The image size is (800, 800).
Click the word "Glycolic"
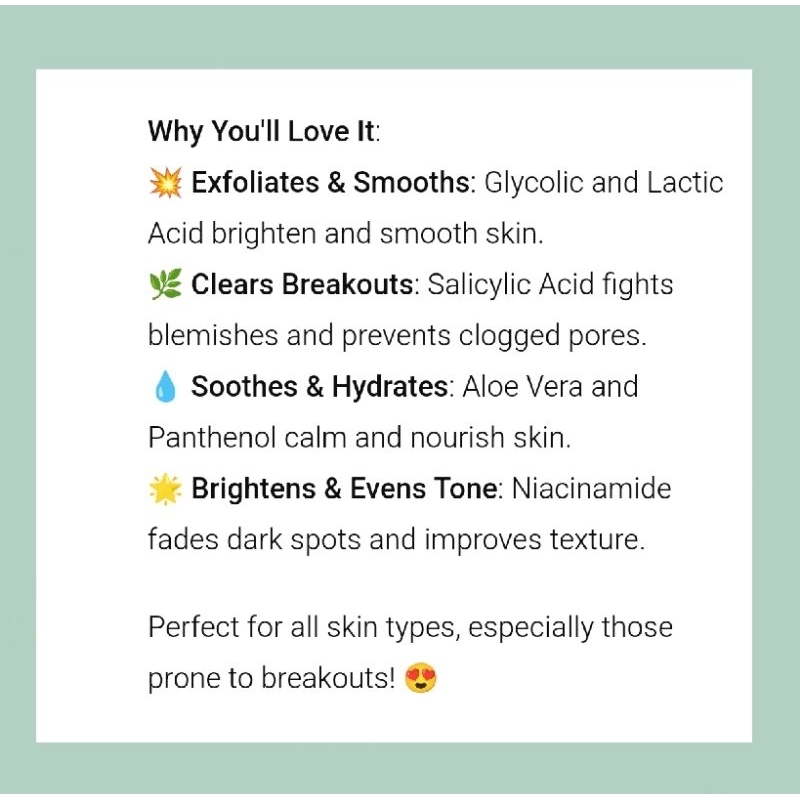tap(526, 183)
